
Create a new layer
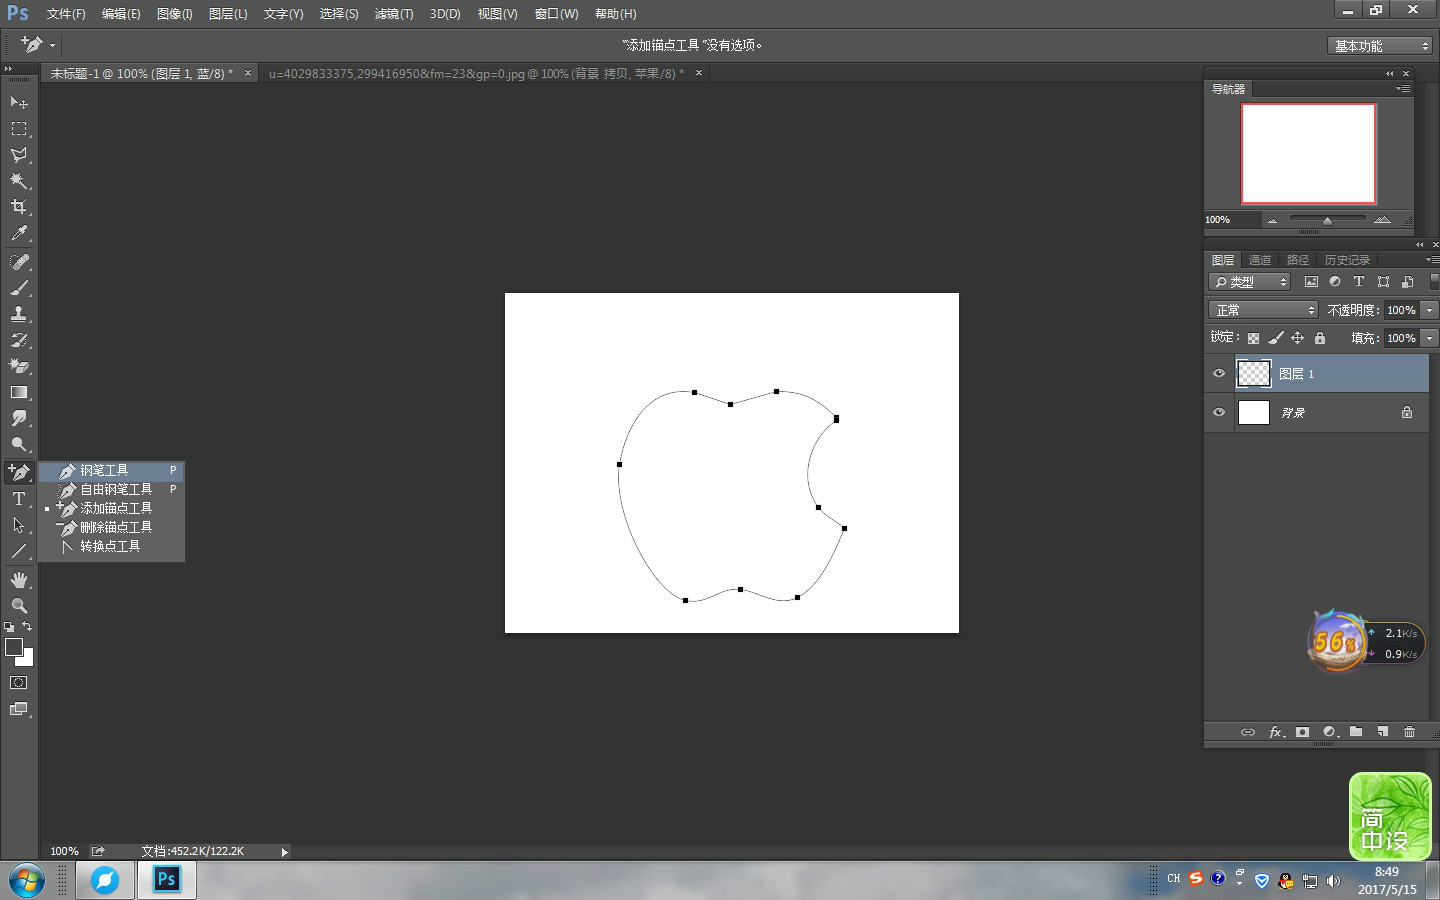[1382, 732]
